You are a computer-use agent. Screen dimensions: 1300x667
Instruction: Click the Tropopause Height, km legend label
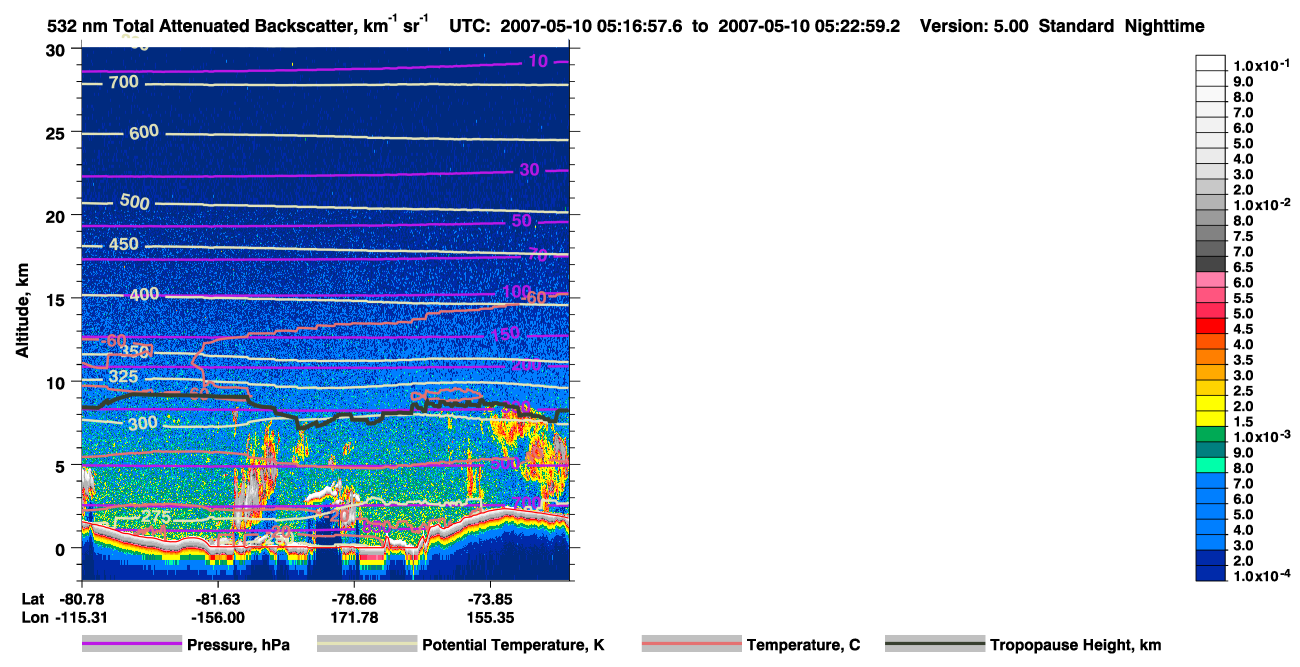(1075, 645)
